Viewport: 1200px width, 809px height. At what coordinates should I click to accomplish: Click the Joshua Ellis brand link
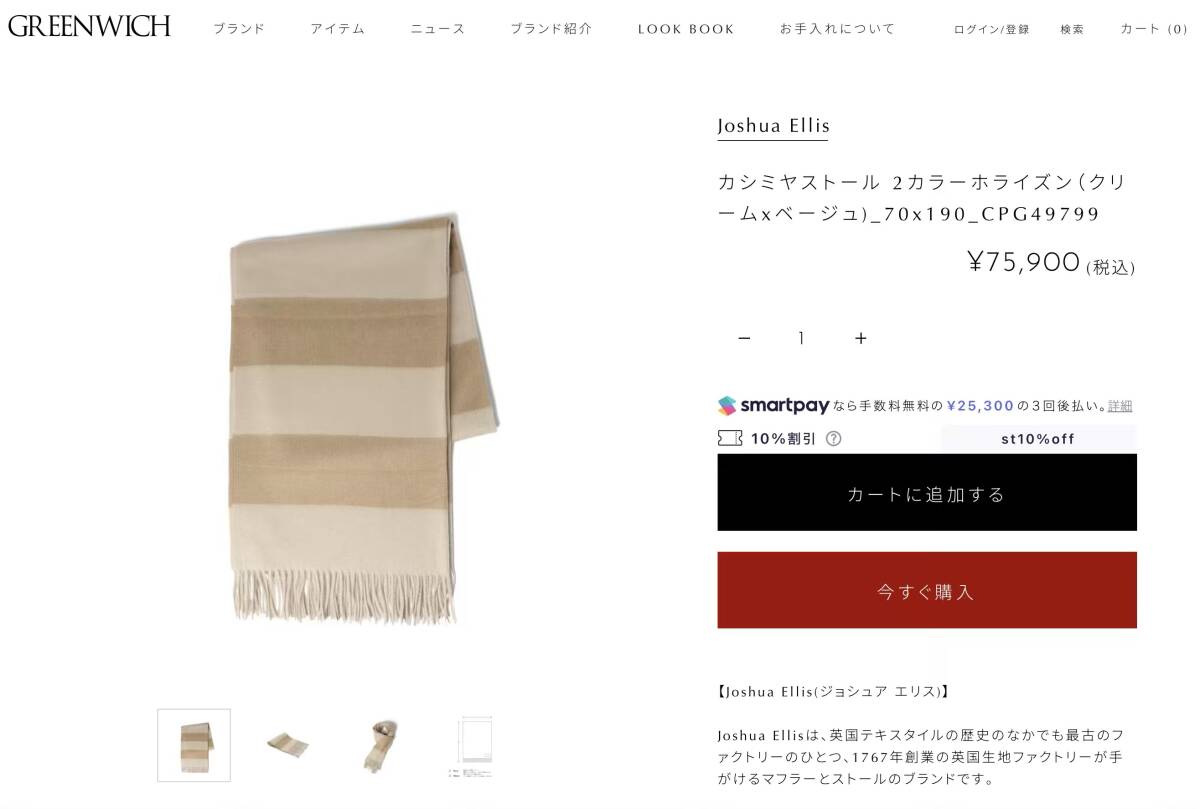773,126
